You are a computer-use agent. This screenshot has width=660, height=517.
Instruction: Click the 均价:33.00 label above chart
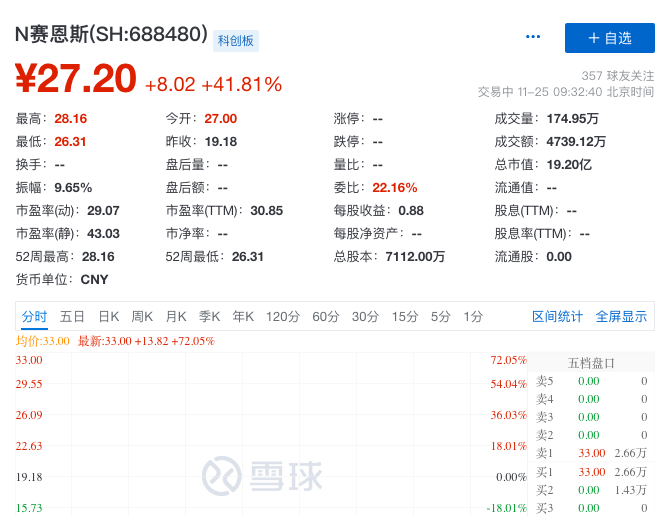pyautogui.click(x=43, y=341)
